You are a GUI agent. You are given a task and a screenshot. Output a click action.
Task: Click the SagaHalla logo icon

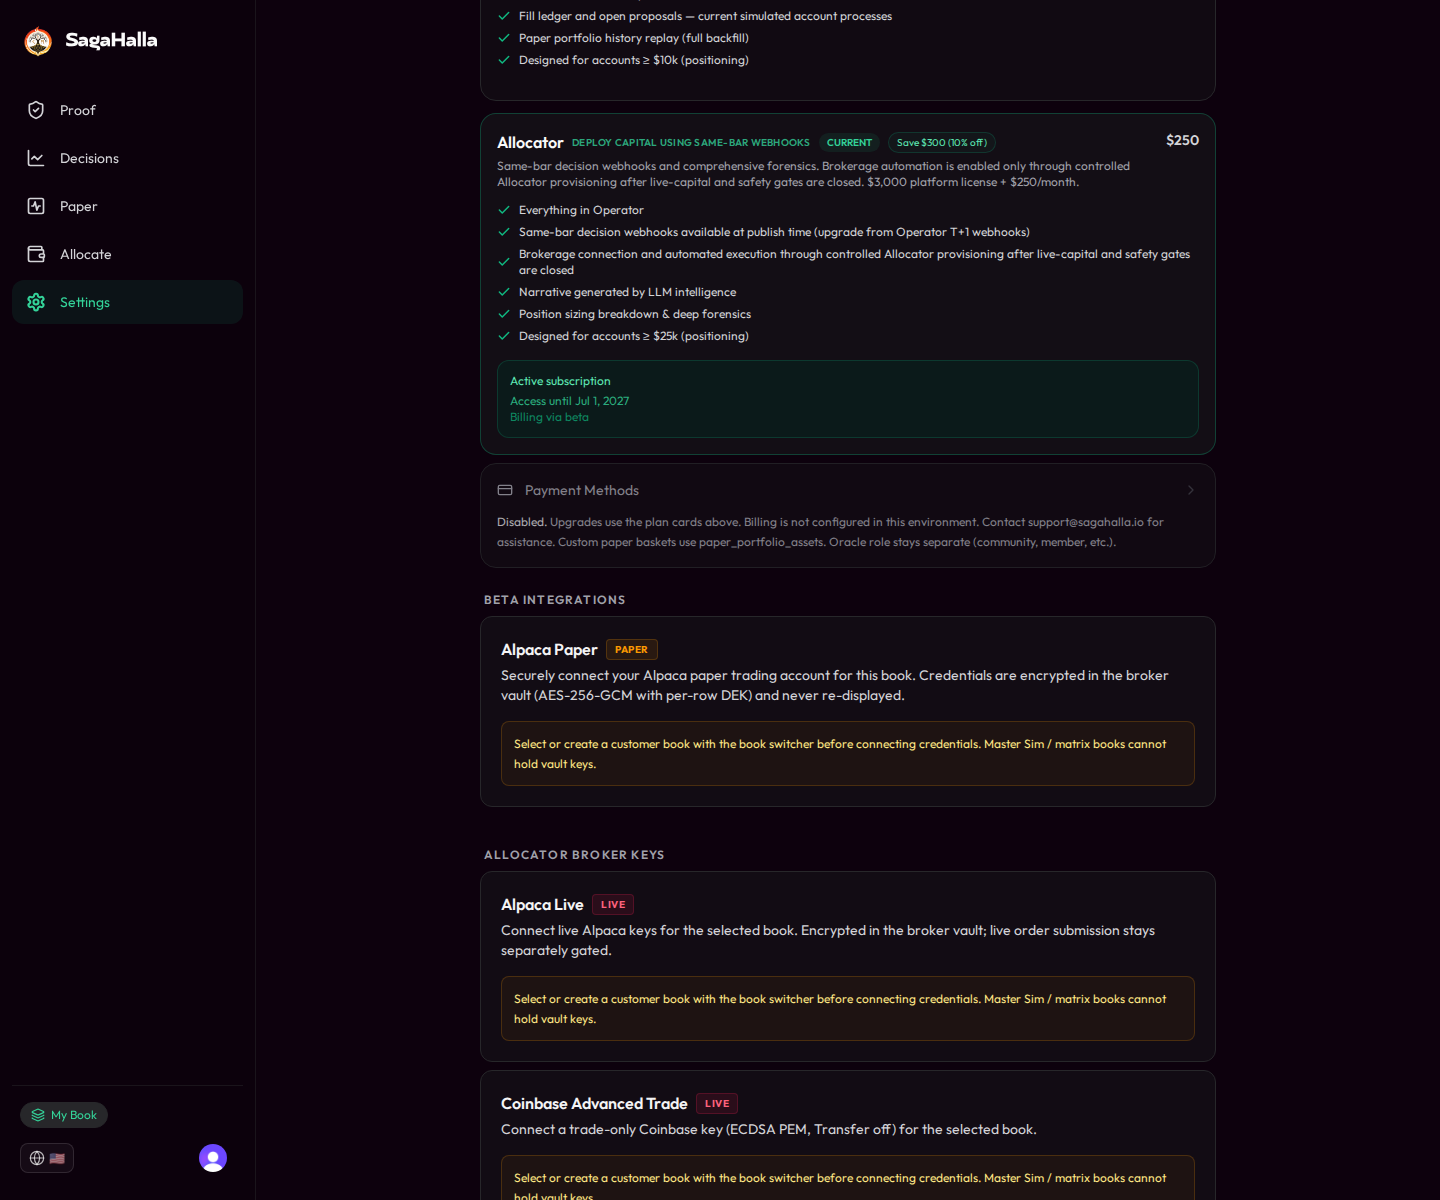(x=38, y=41)
